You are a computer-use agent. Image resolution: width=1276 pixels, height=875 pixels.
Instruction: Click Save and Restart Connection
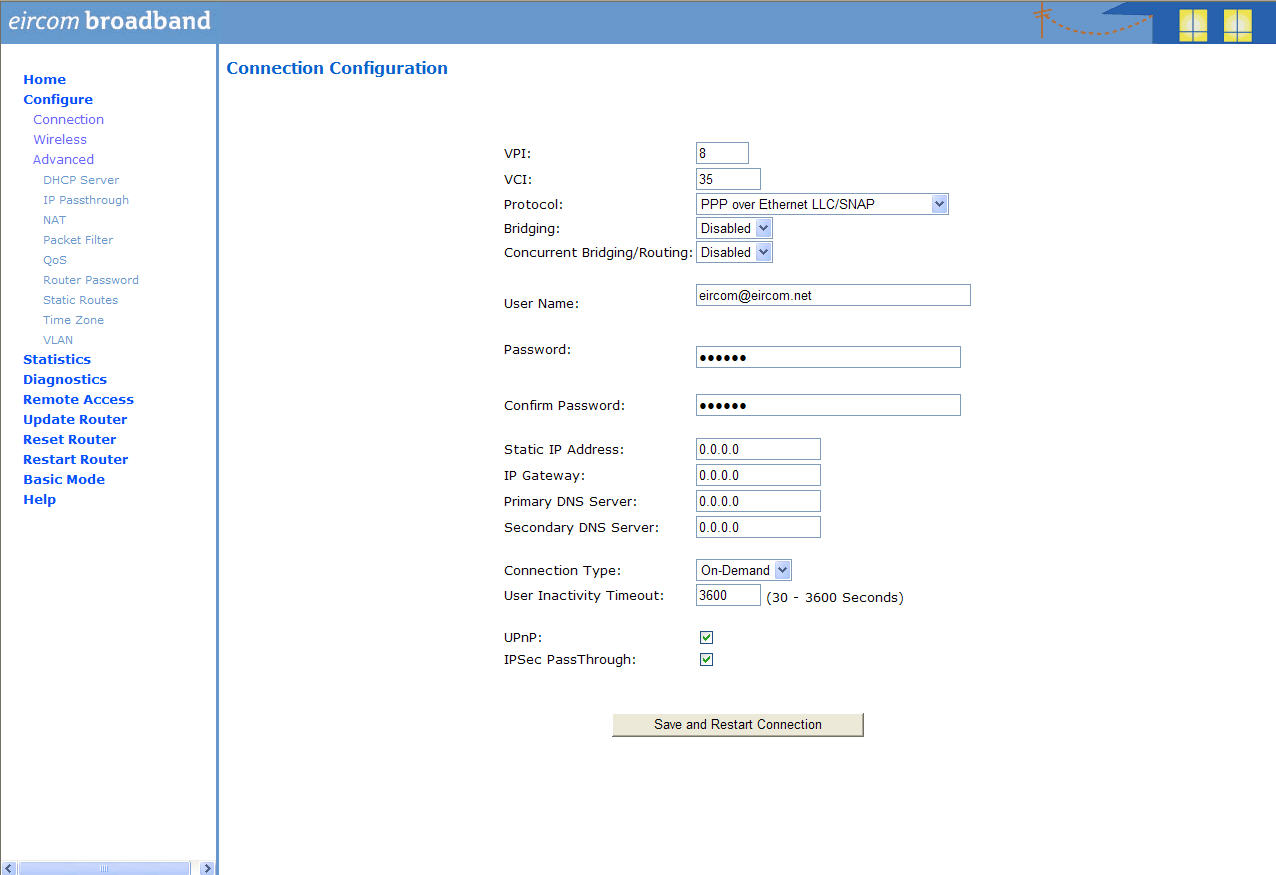coord(737,724)
